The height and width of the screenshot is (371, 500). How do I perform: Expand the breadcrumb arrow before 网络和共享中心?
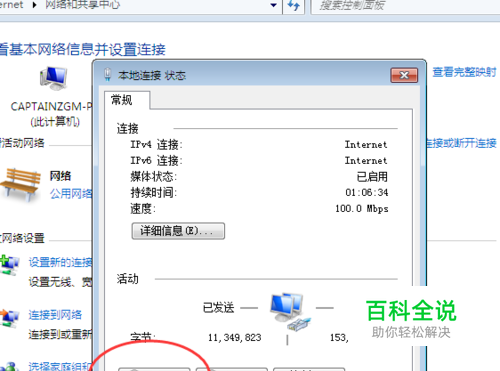[34, 5]
